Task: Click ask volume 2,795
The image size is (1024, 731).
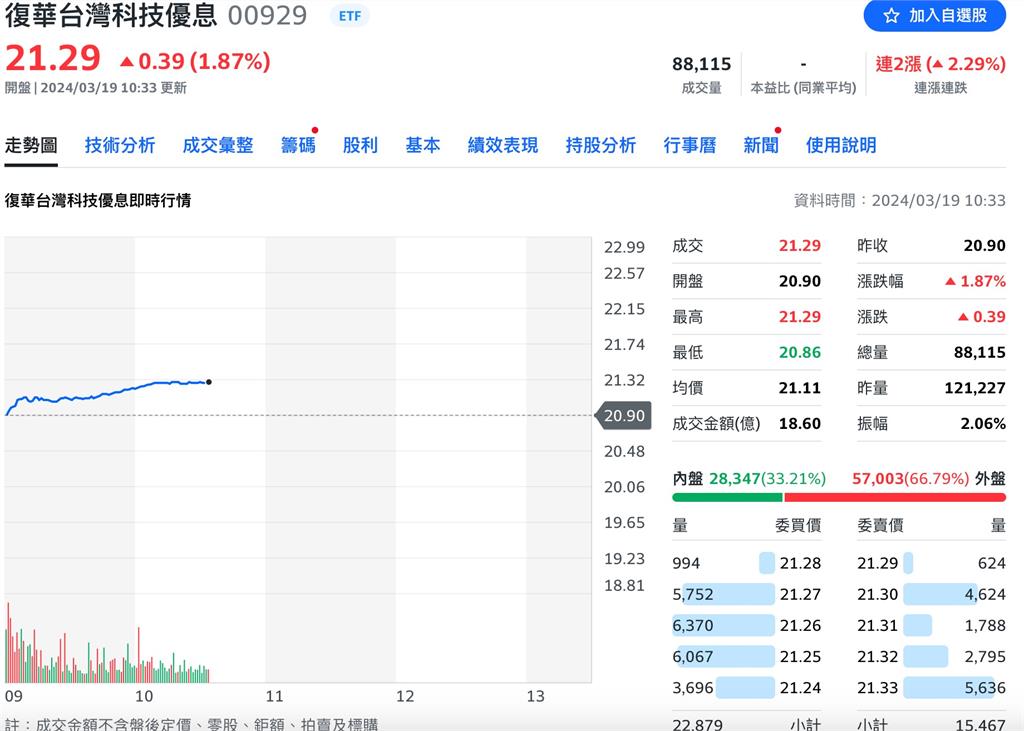Action: (985, 657)
